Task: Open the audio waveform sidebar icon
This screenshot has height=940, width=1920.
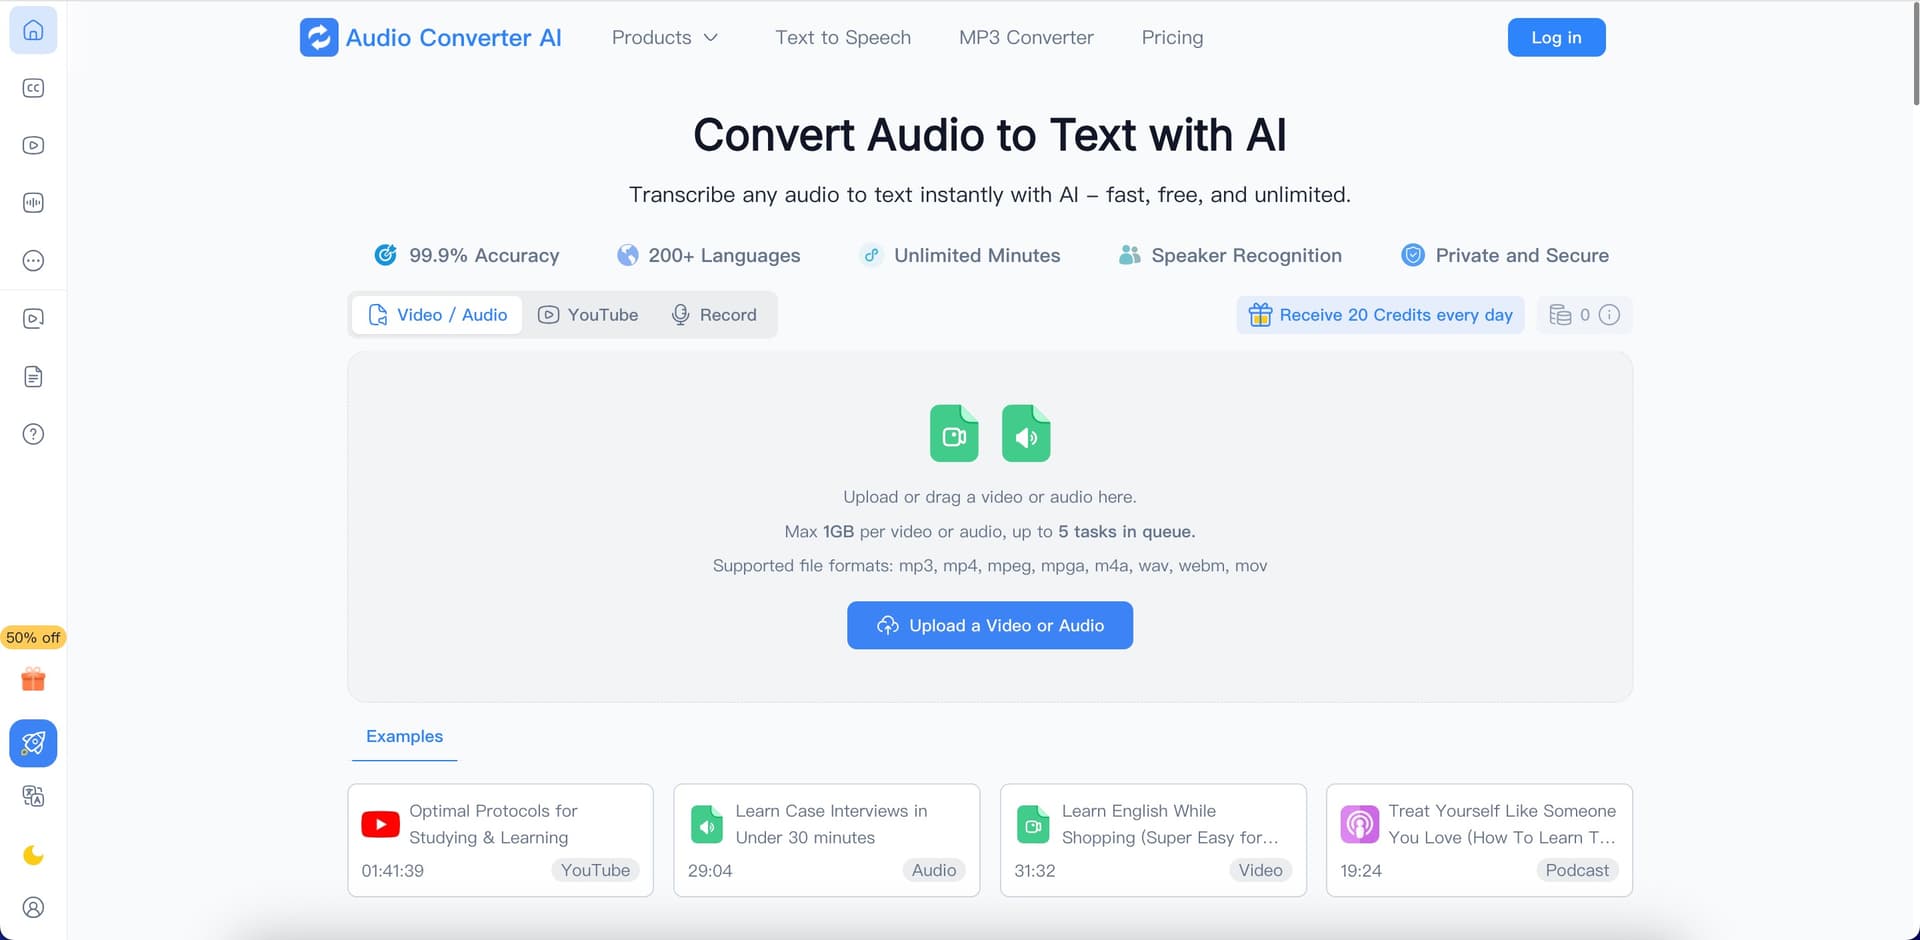Action: (x=33, y=203)
